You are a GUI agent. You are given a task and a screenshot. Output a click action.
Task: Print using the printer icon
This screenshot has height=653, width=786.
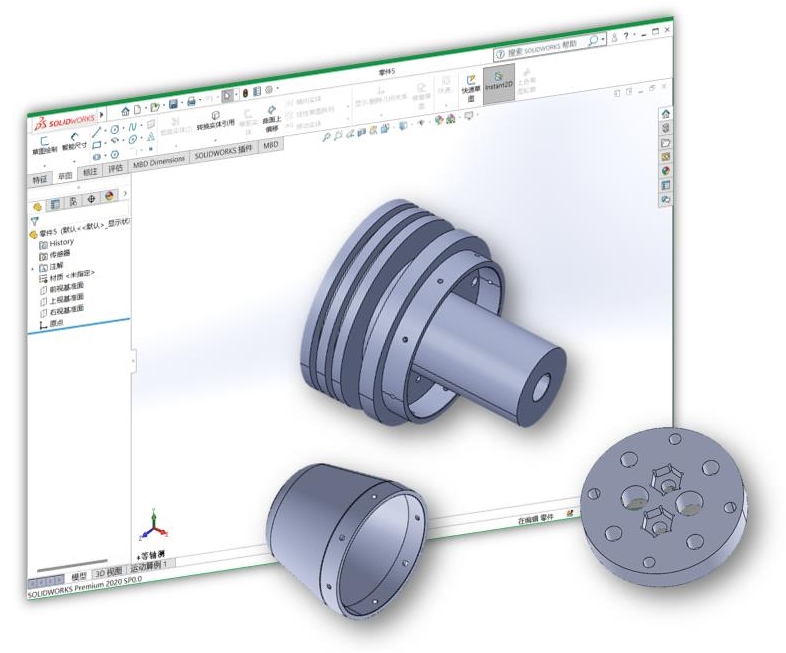click(x=191, y=101)
